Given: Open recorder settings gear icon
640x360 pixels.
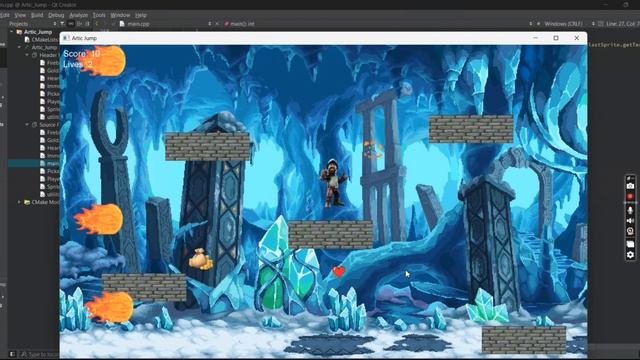Looking at the screenshot, I should [x=630, y=255].
